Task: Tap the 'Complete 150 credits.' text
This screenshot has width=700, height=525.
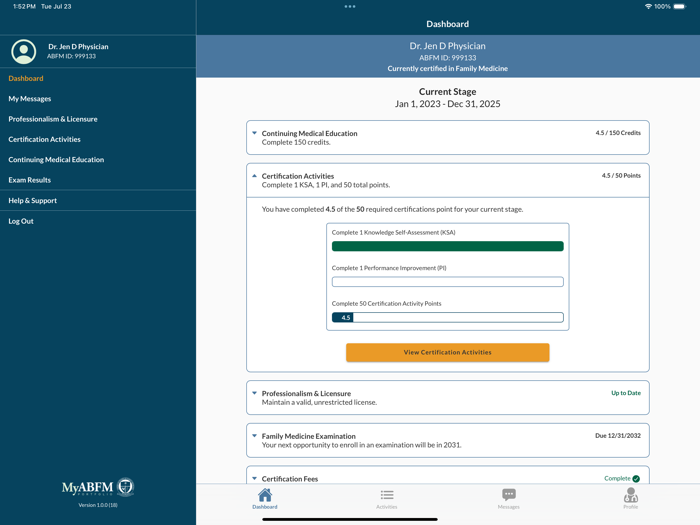Action: (x=296, y=142)
